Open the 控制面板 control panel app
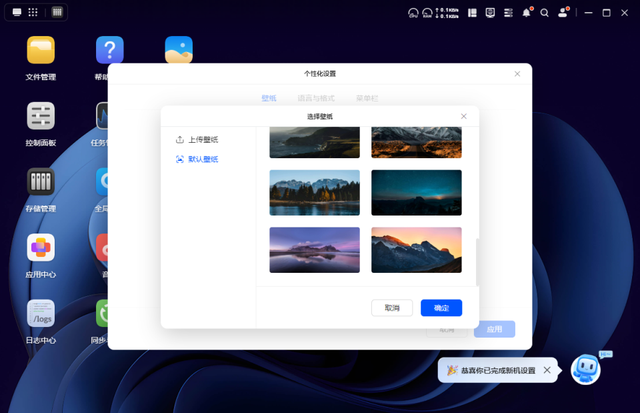The image size is (640, 413). click(x=41, y=116)
